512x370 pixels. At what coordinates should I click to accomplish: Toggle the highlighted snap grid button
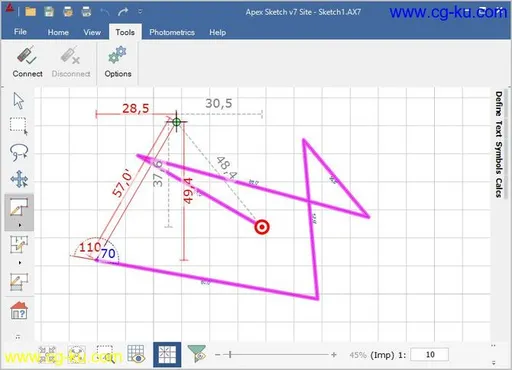pos(167,354)
